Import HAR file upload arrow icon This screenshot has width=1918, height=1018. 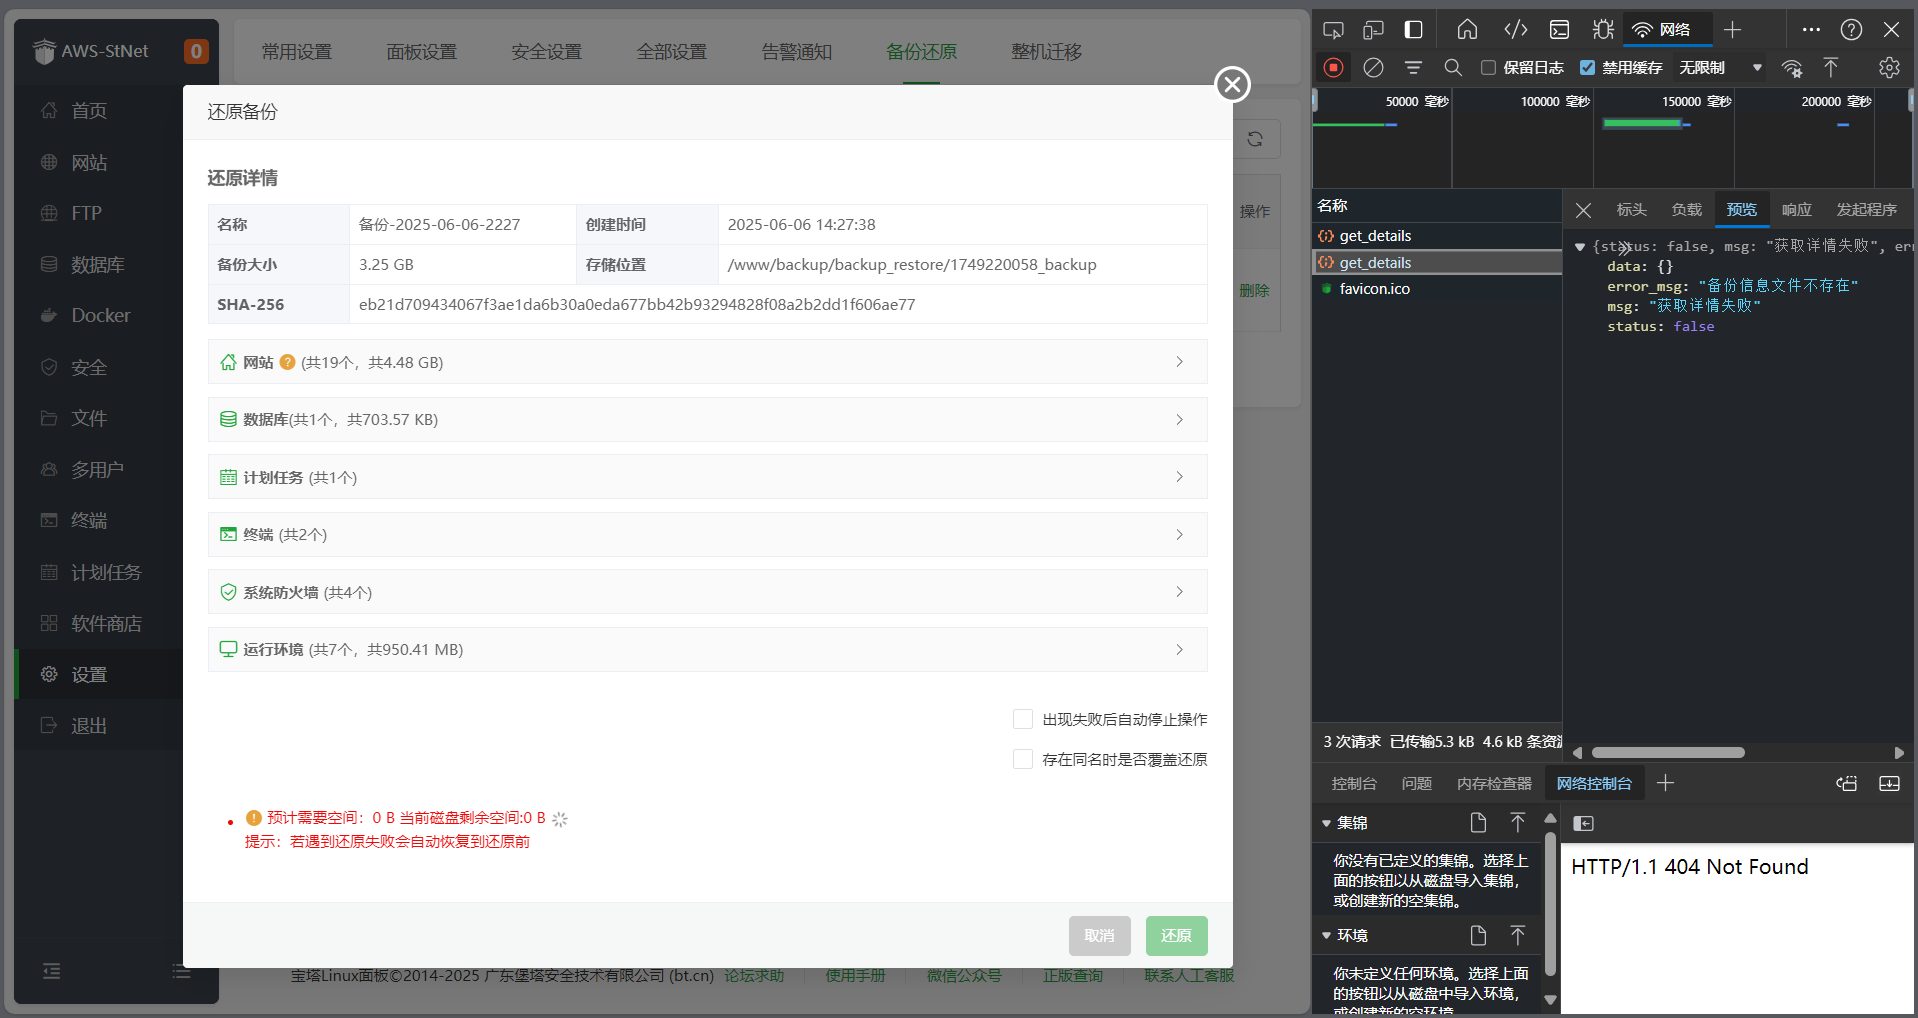pyautogui.click(x=1830, y=68)
